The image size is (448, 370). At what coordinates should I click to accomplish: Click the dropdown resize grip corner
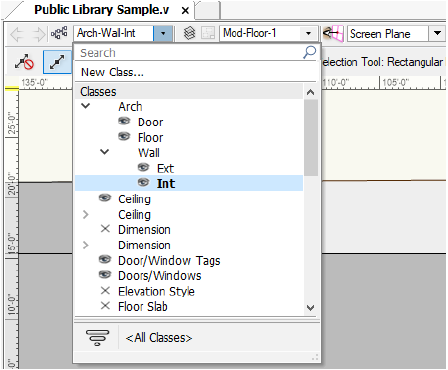pos(315,358)
